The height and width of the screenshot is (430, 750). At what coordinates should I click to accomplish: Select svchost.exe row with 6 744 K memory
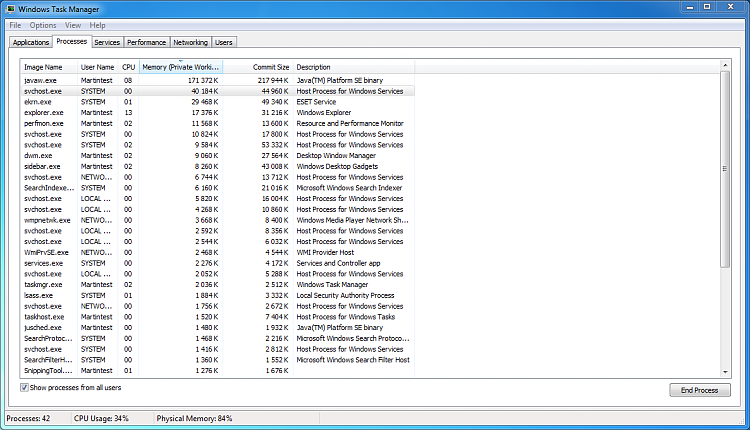coord(218,177)
